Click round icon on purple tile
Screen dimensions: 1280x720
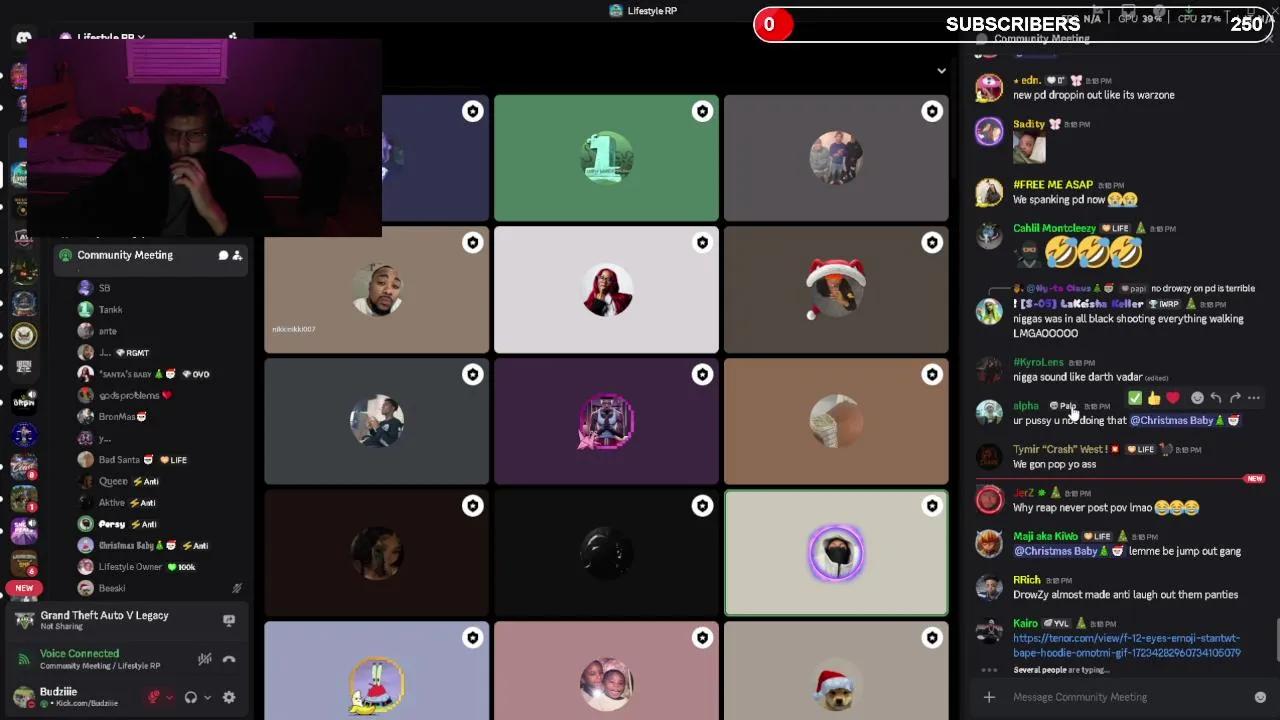(x=702, y=374)
